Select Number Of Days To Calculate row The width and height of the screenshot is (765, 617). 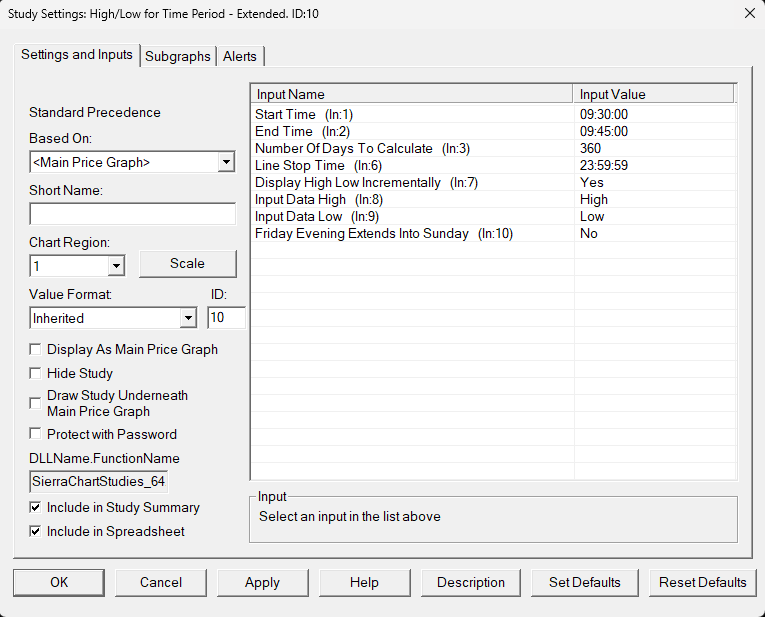[x=493, y=149]
